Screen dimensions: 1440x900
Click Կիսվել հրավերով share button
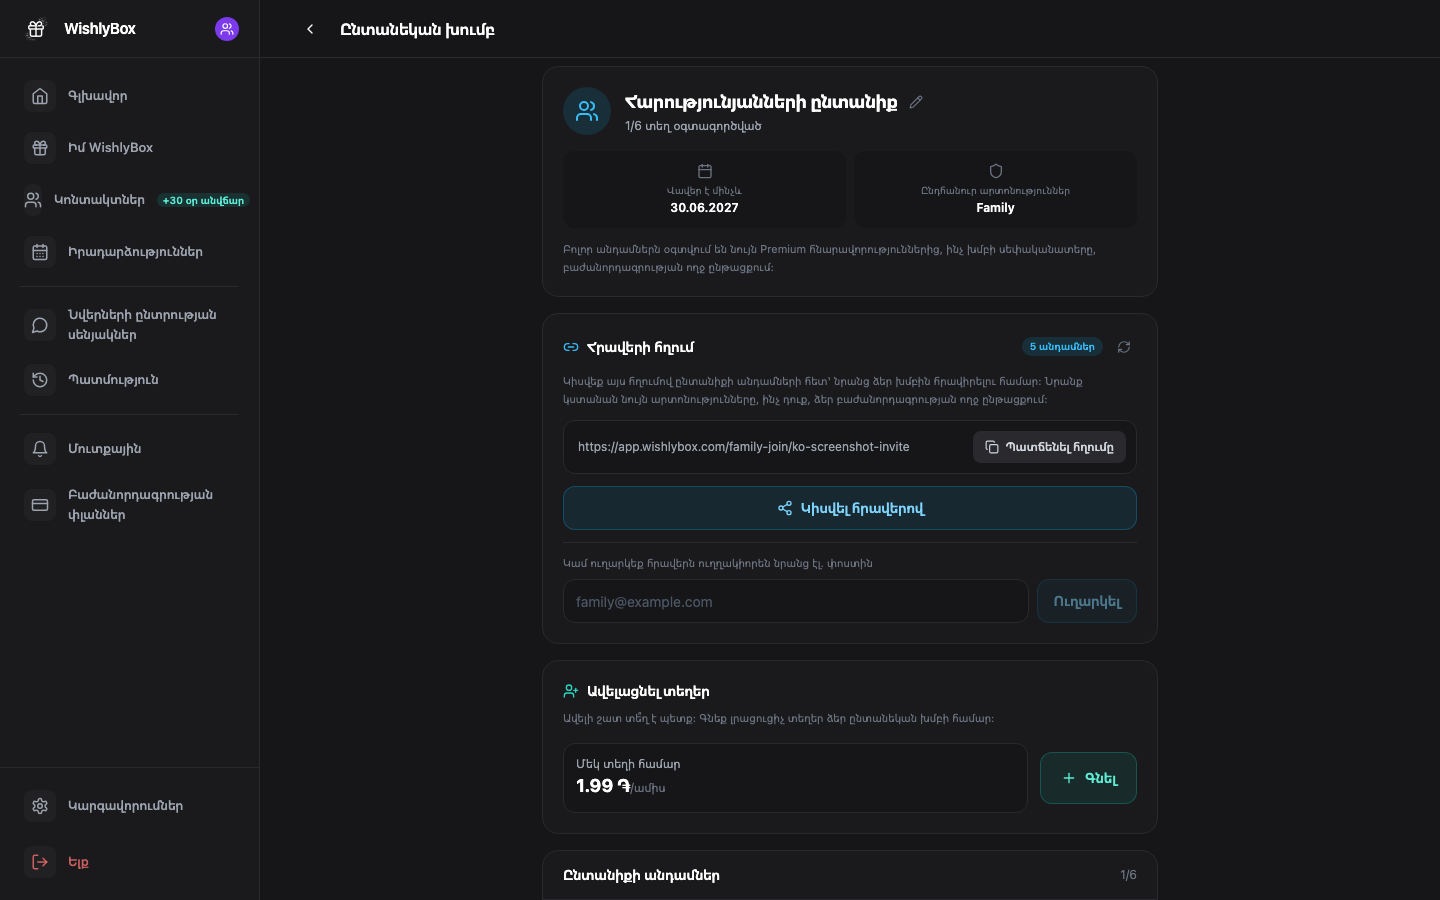tap(850, 508)
